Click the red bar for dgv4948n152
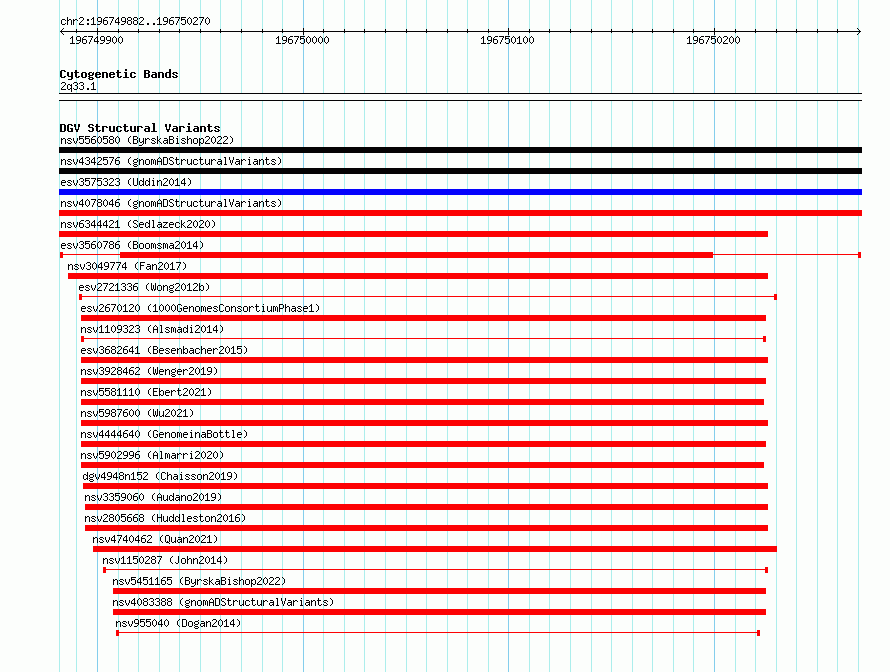Screen dimensions: 890x672 tap(426, 486)
